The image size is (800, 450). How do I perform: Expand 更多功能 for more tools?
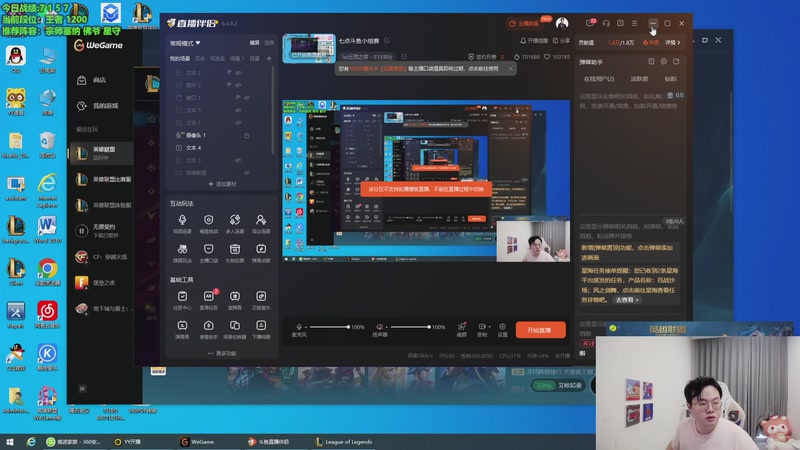(222, 353)
